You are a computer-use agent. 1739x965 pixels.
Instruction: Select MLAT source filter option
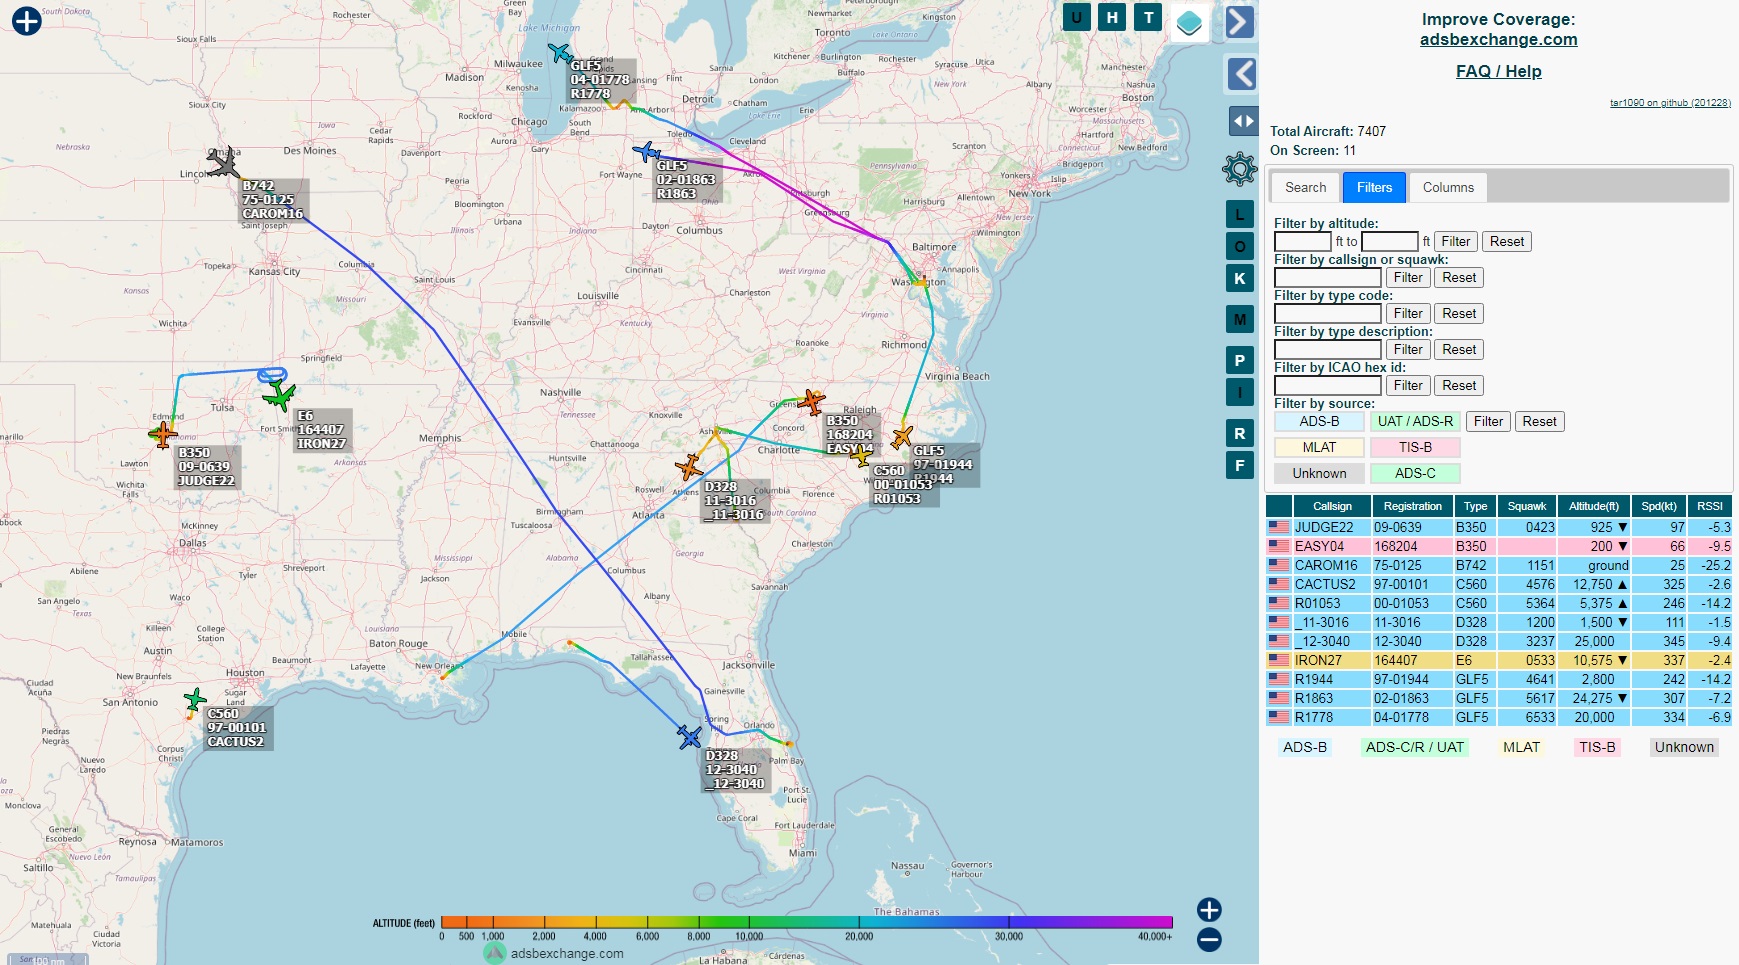[x=1319, y=448]
